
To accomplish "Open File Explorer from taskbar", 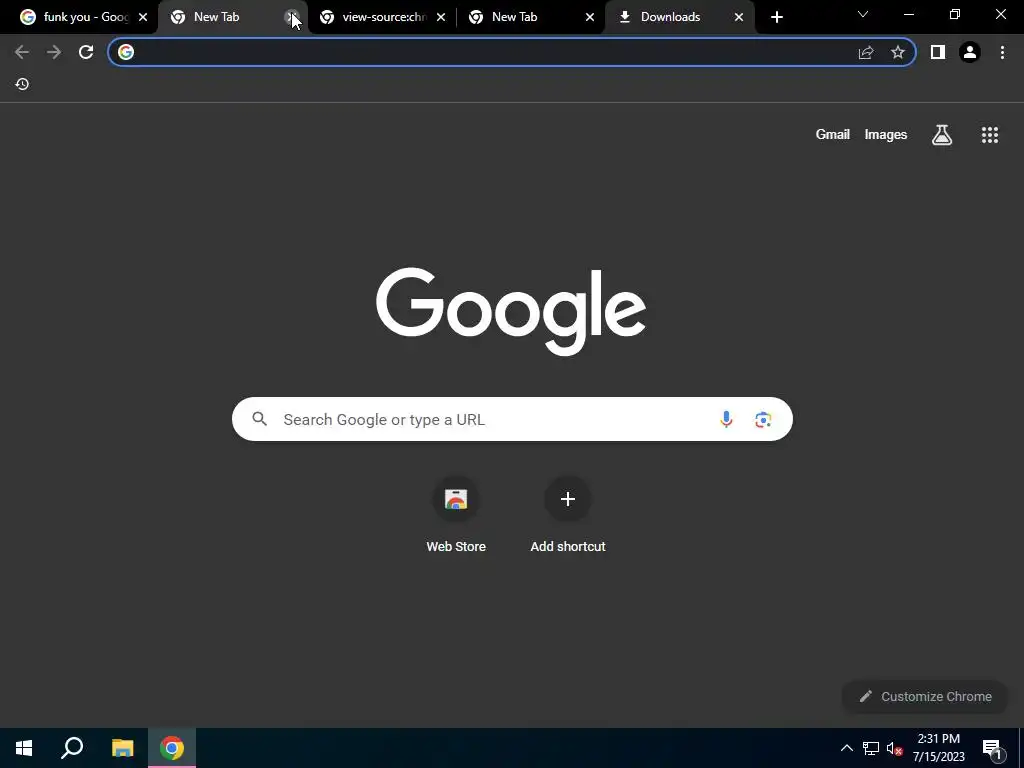I will (122, 748).
